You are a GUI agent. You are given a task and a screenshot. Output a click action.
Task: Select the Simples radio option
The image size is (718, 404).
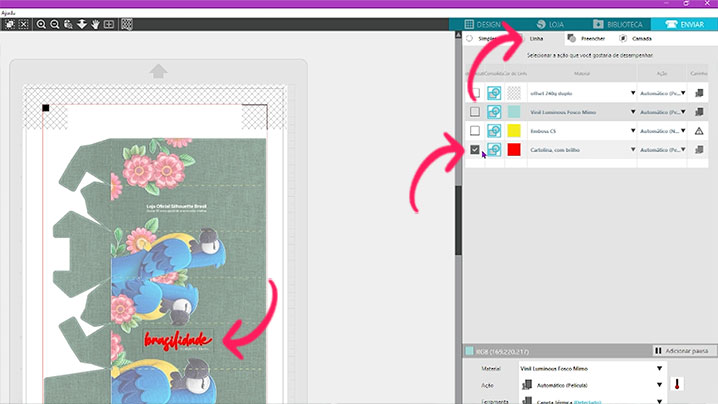470,38
